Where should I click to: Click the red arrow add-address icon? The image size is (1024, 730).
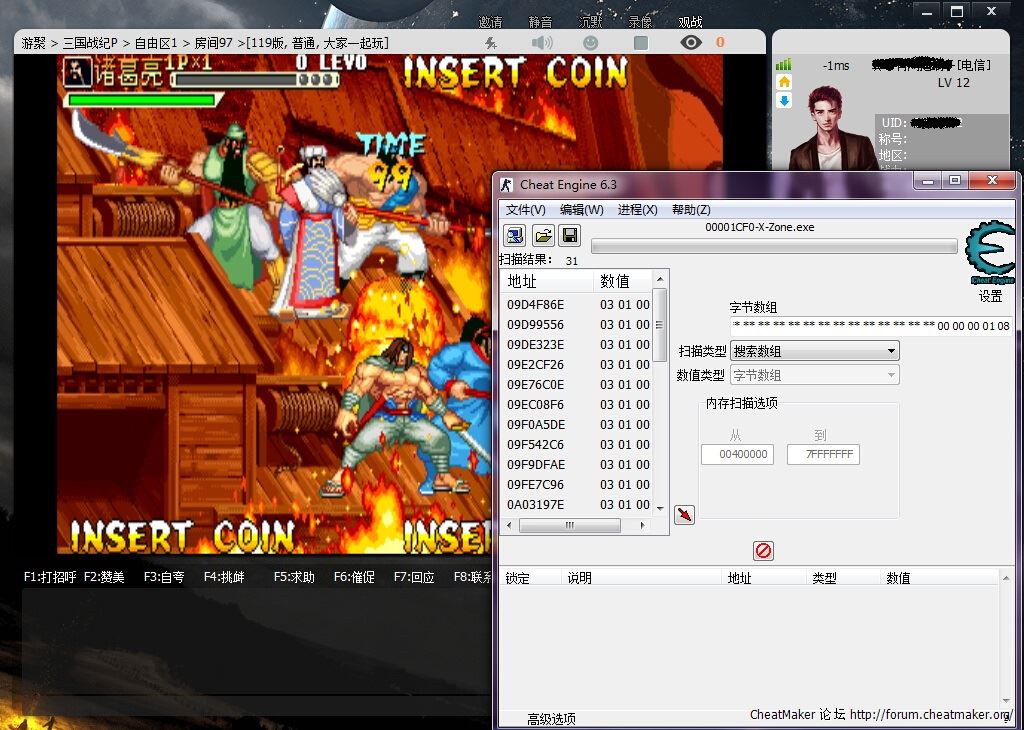click(x=684, y=514)
